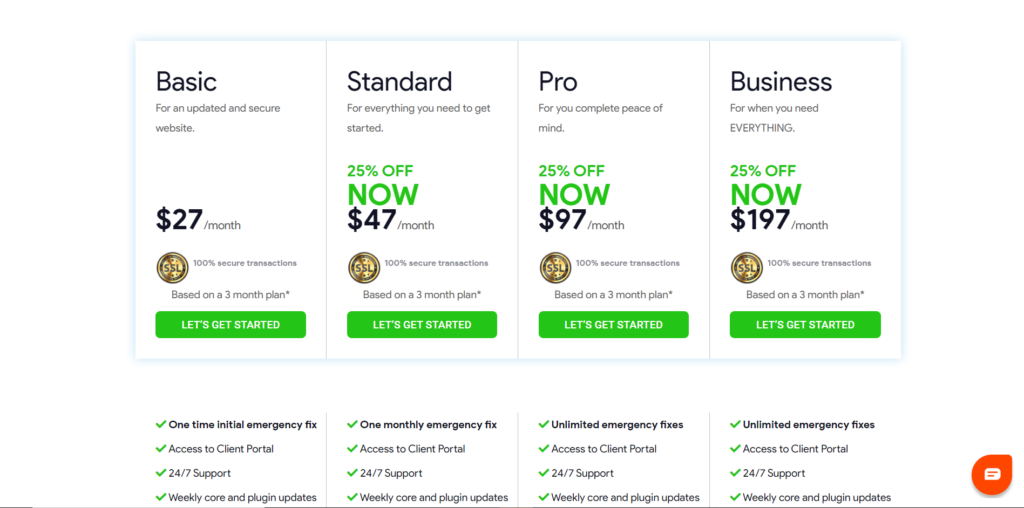Choose Pro plan via Let's Get Started
Screen dimensions: 1024x508
coord(613,325)
